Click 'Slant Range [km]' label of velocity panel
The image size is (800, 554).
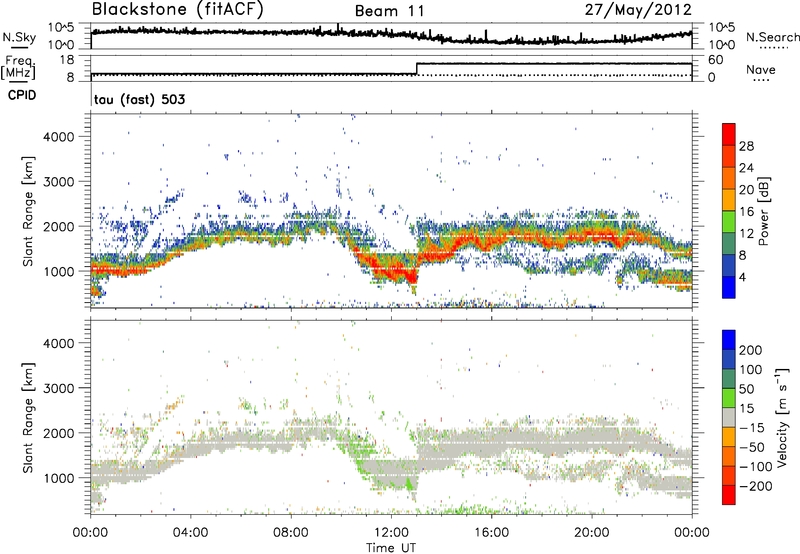point(28,418)
